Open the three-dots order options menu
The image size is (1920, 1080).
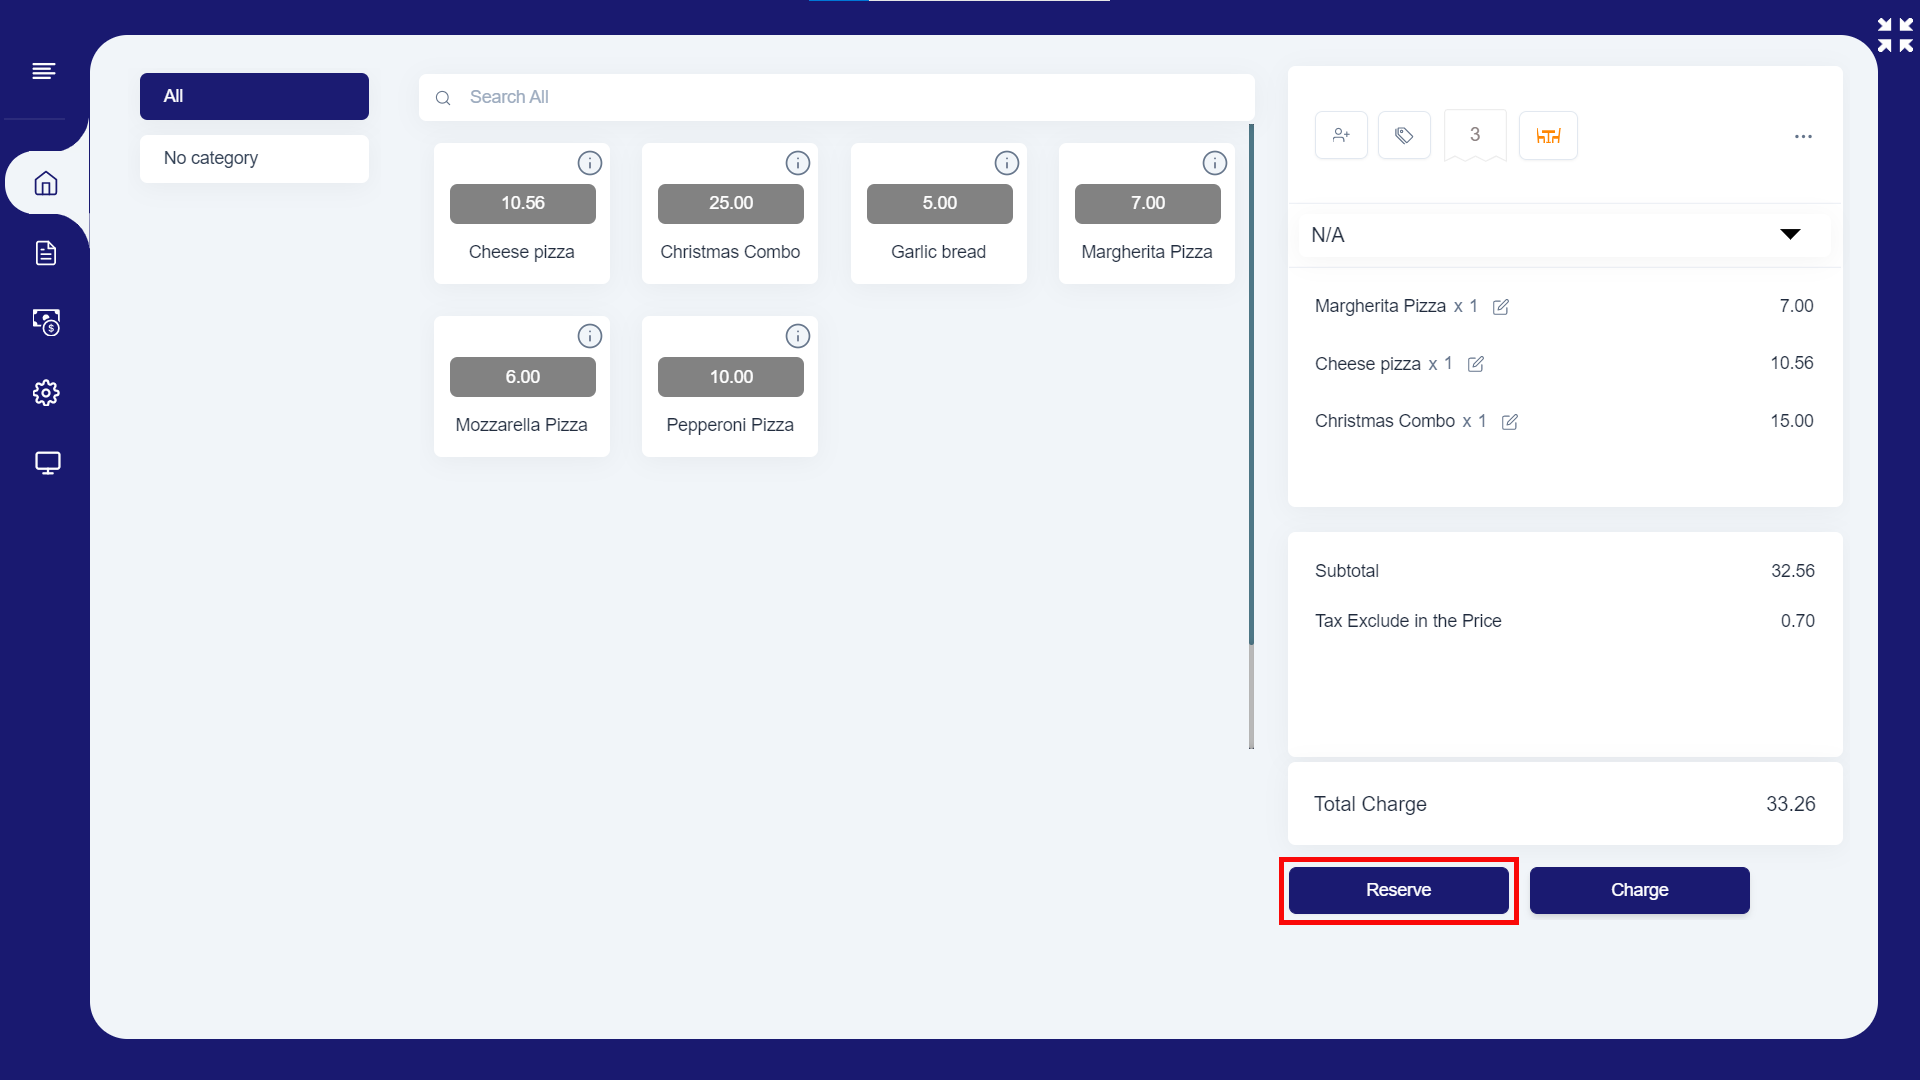[1803, 136]
